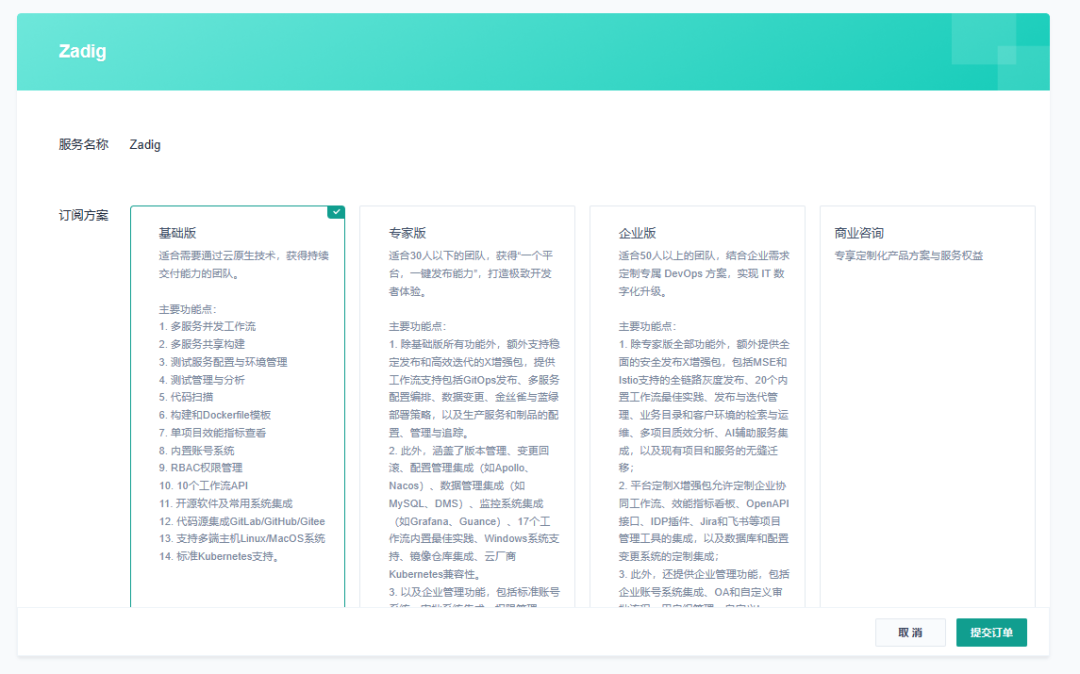Image resolution: width=1080 pixels, height=674 pixels.
Task: Cancel the order with 取消 button
Action: [x=910, y=633]
